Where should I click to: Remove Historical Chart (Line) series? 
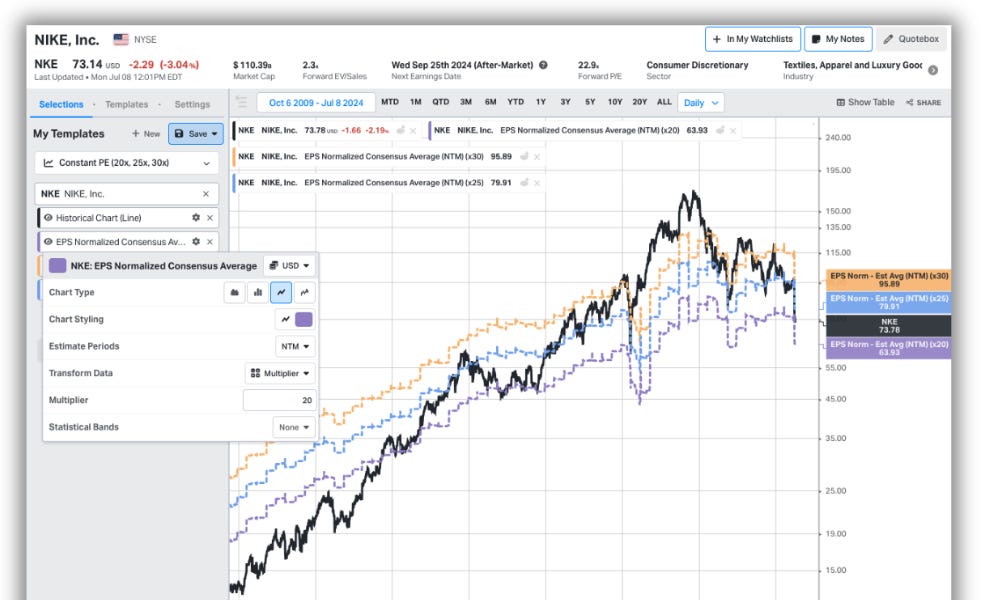click(x=210, y=218)
